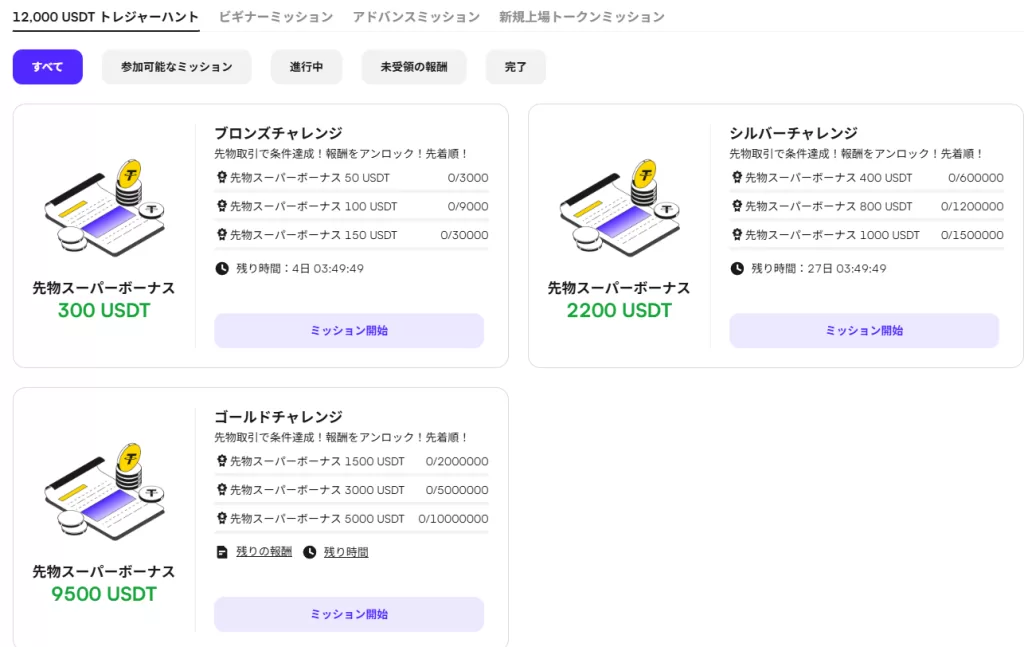Open 新規上場トークンミッション tab
The height and width of the screenshot is (647, 1024).
(581, 17)
